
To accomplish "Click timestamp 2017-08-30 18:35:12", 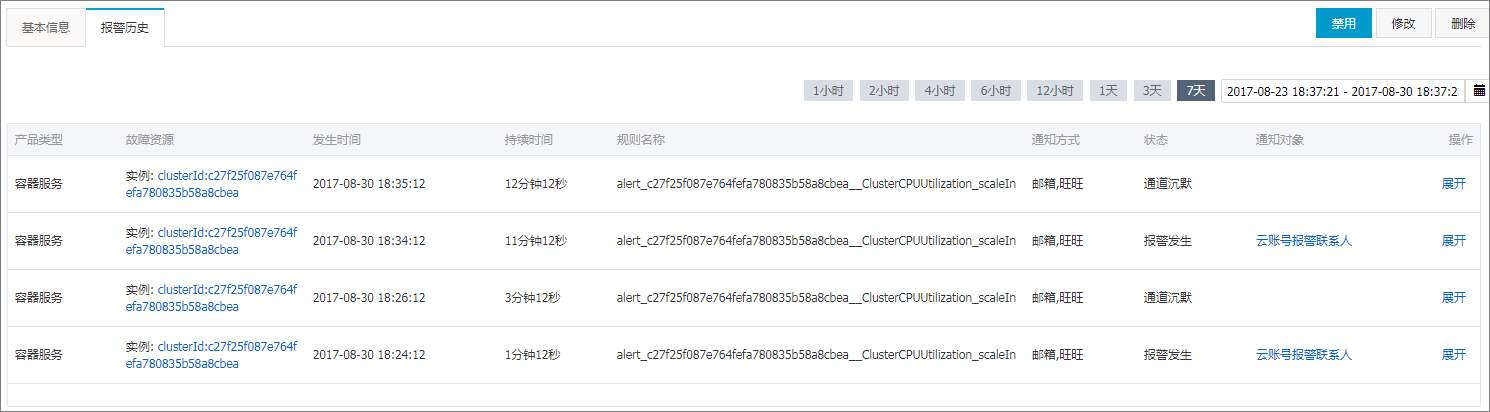I will pyautogui.click(x=369, y=184).
